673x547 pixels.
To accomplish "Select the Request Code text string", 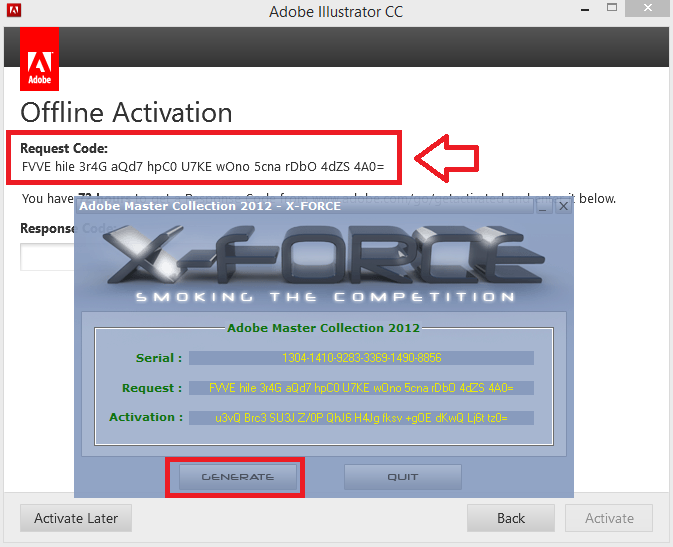I will 203,167.
